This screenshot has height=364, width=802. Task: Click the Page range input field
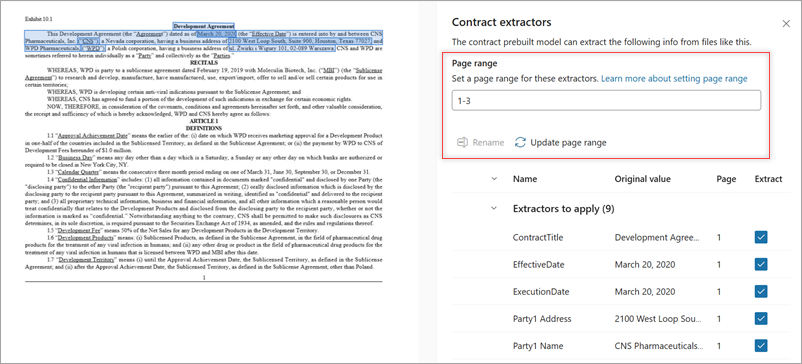606,101
